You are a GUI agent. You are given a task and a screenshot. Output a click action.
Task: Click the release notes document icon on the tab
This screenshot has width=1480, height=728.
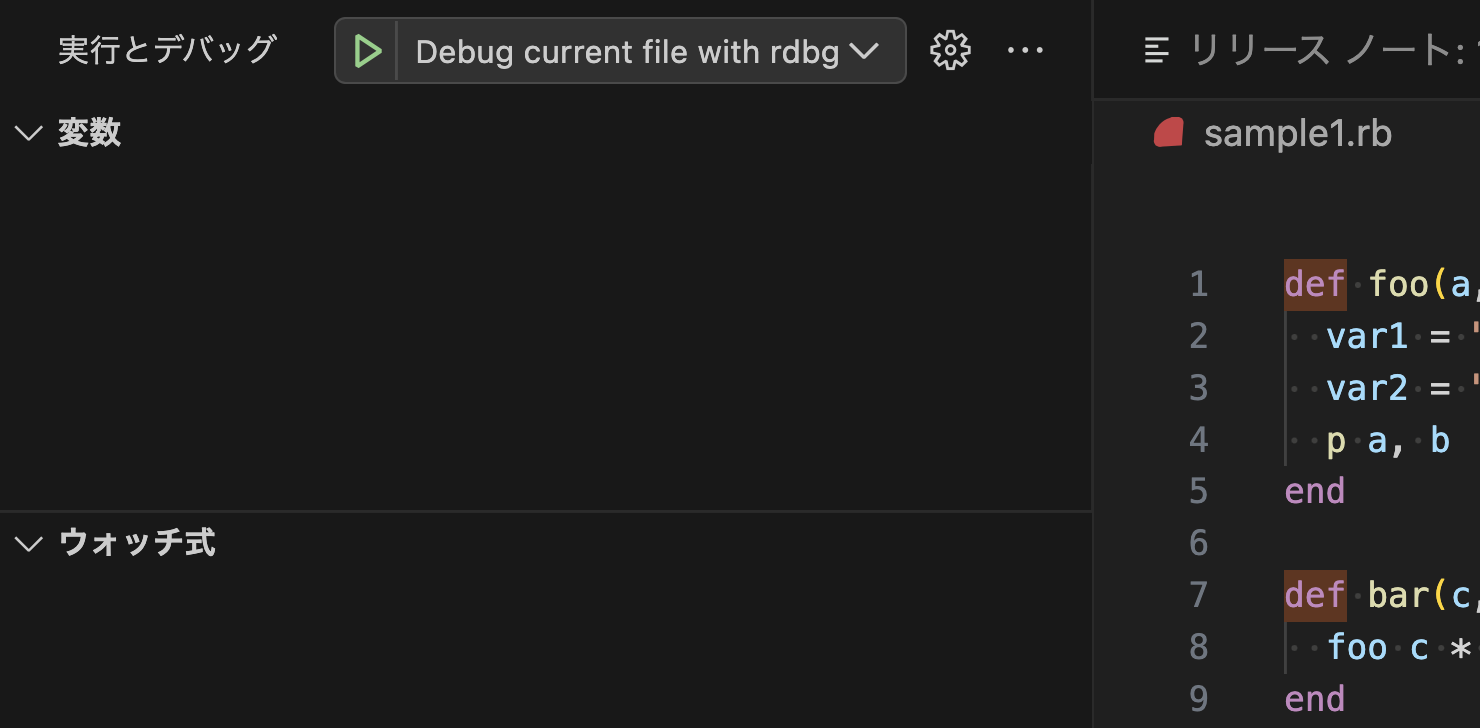click(1155, 50)
